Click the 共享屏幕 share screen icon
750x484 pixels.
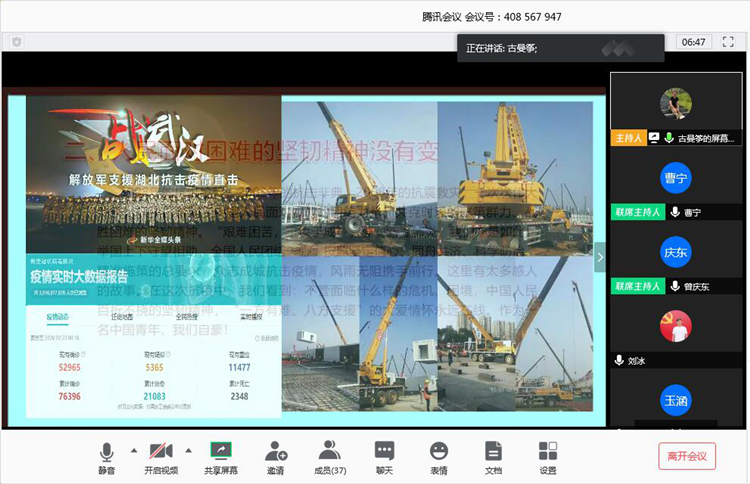point(220,456)
